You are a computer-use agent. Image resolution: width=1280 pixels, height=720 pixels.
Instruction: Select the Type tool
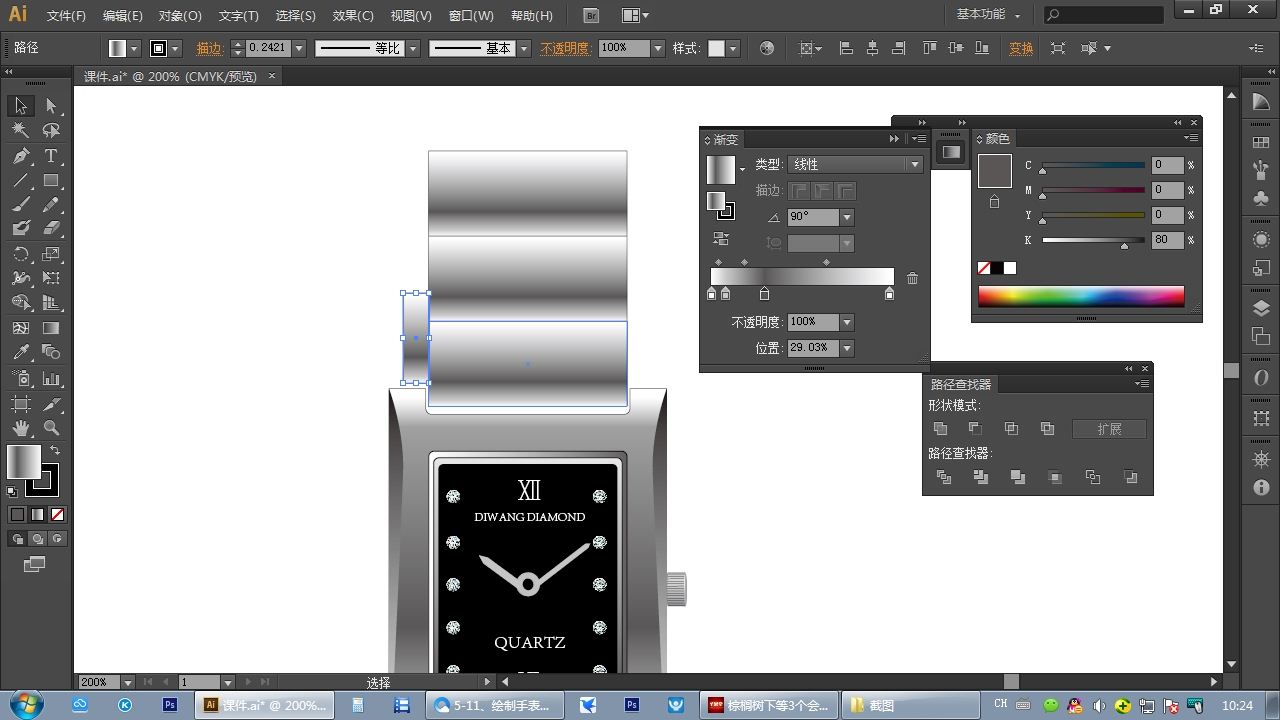tap(51, 156)
